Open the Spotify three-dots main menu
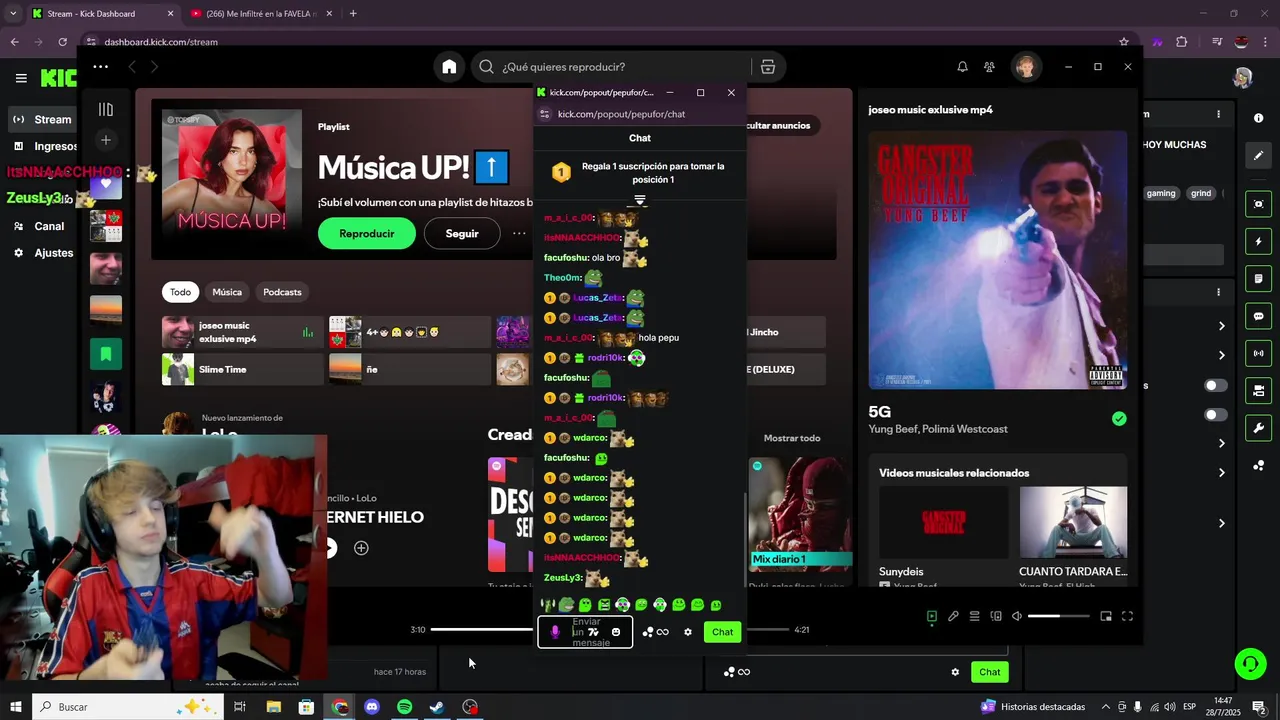This screenshot has height=720, width=1280. (x=100, y=67)
